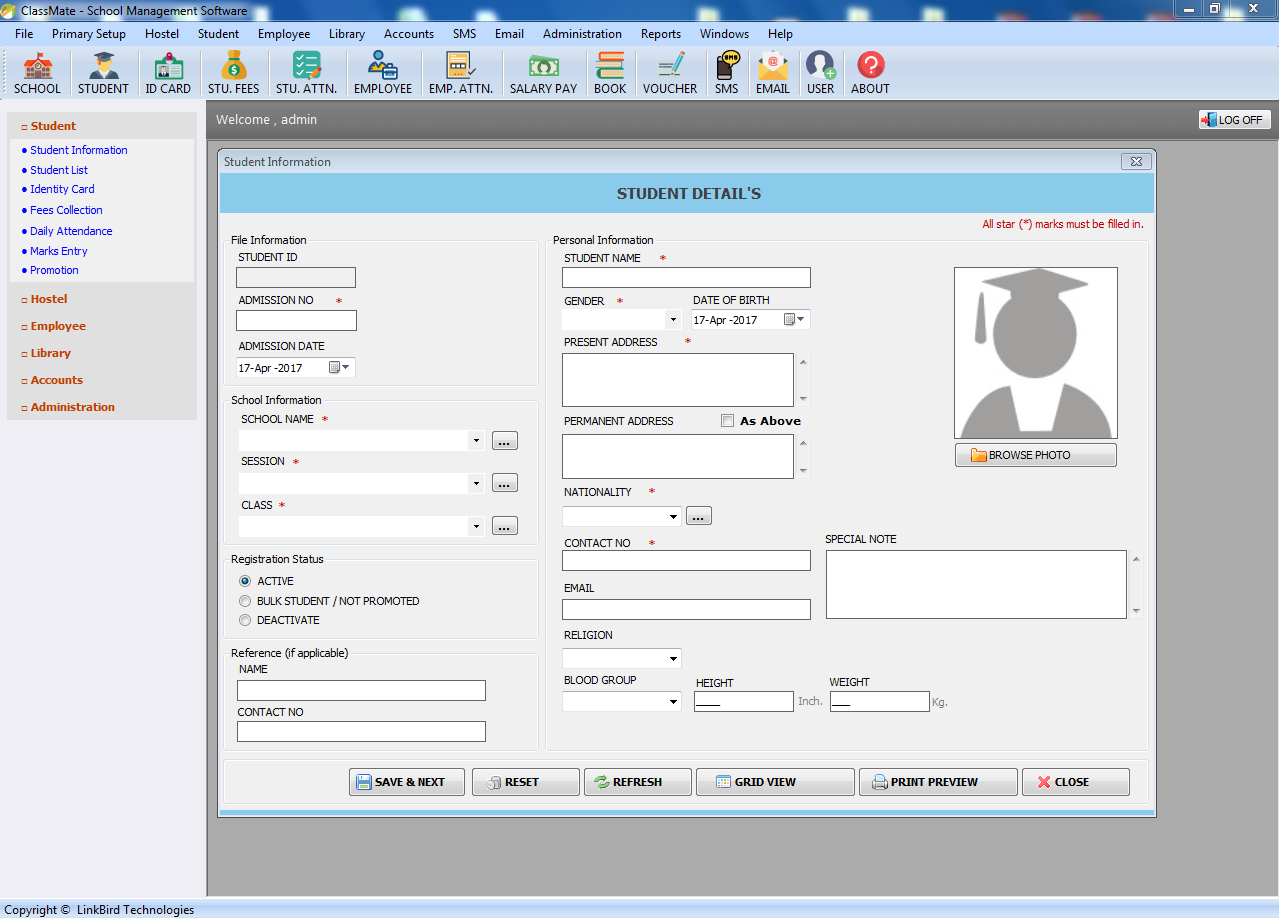Click the STU. FEES icon

click(x=233, y=72)
